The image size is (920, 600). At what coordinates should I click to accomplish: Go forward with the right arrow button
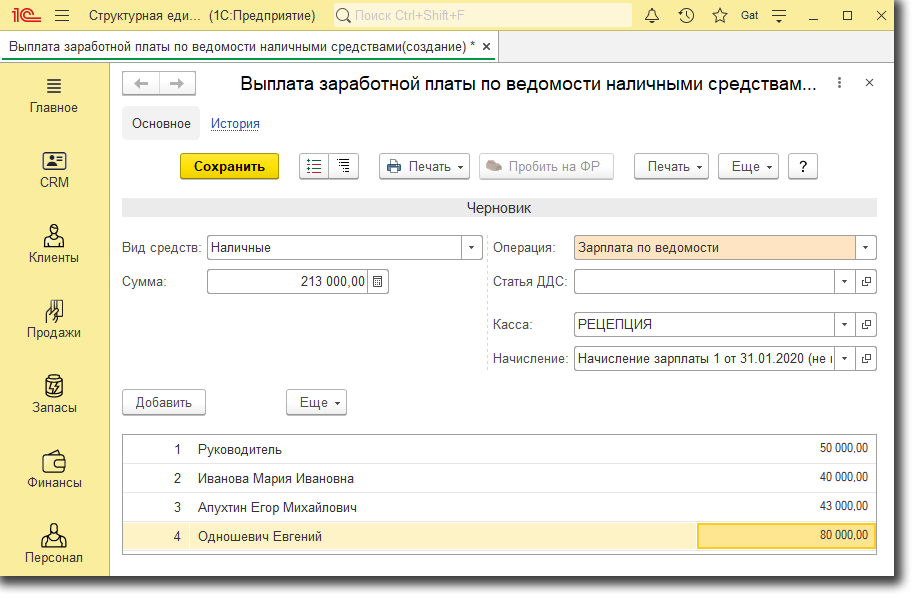pyautogui.click(x=177, y=83)
